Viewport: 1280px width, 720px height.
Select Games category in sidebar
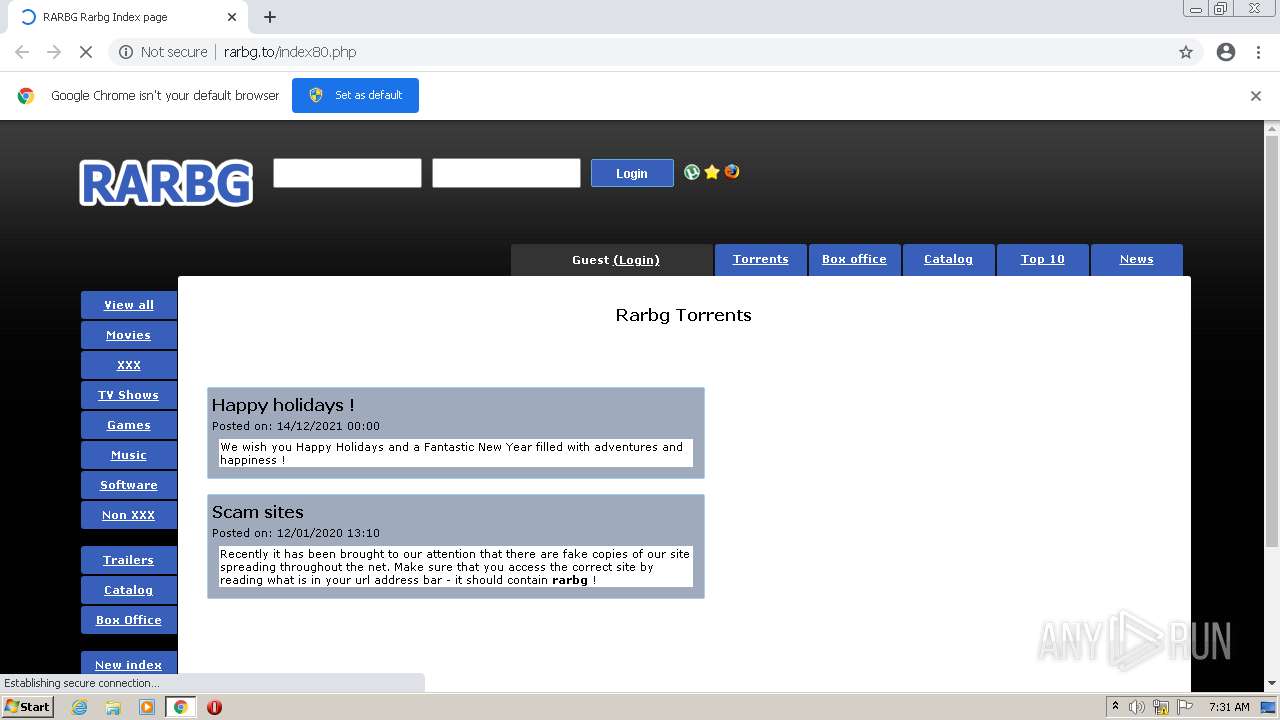coord(129,425)
